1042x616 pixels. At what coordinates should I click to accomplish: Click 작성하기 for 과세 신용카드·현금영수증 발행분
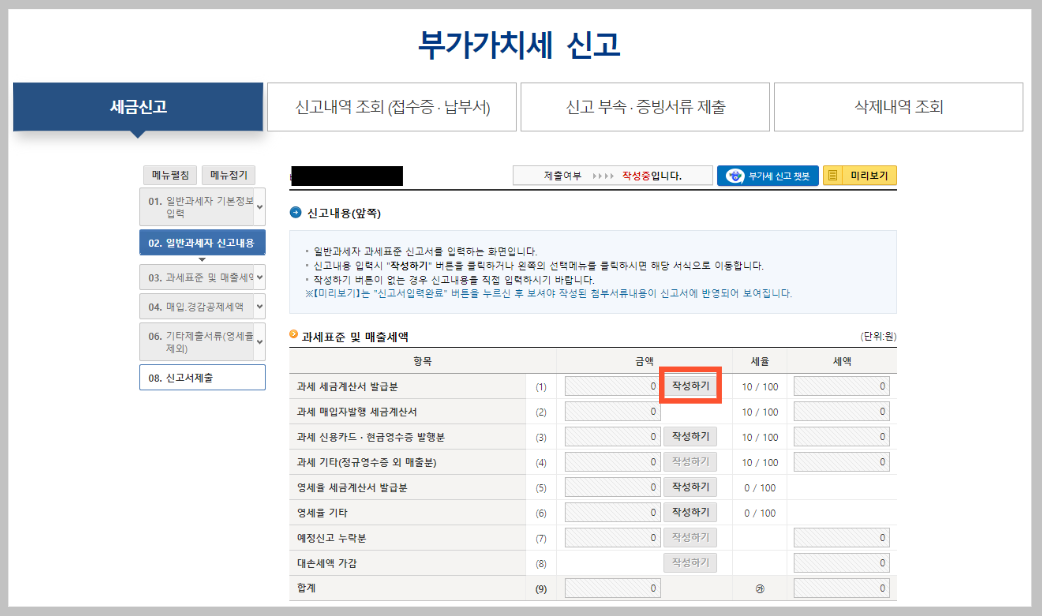pyautogui.click(x=690, y=436)
